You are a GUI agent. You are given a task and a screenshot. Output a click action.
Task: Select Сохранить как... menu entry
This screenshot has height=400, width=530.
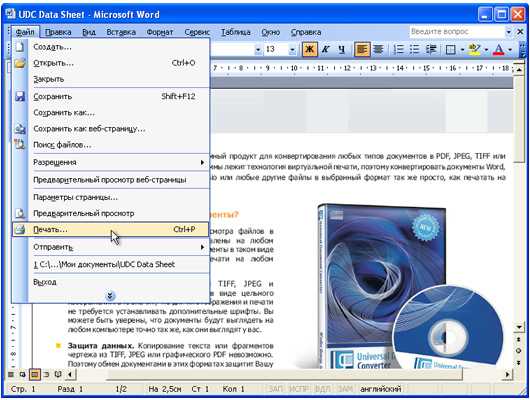coord(111,113)
